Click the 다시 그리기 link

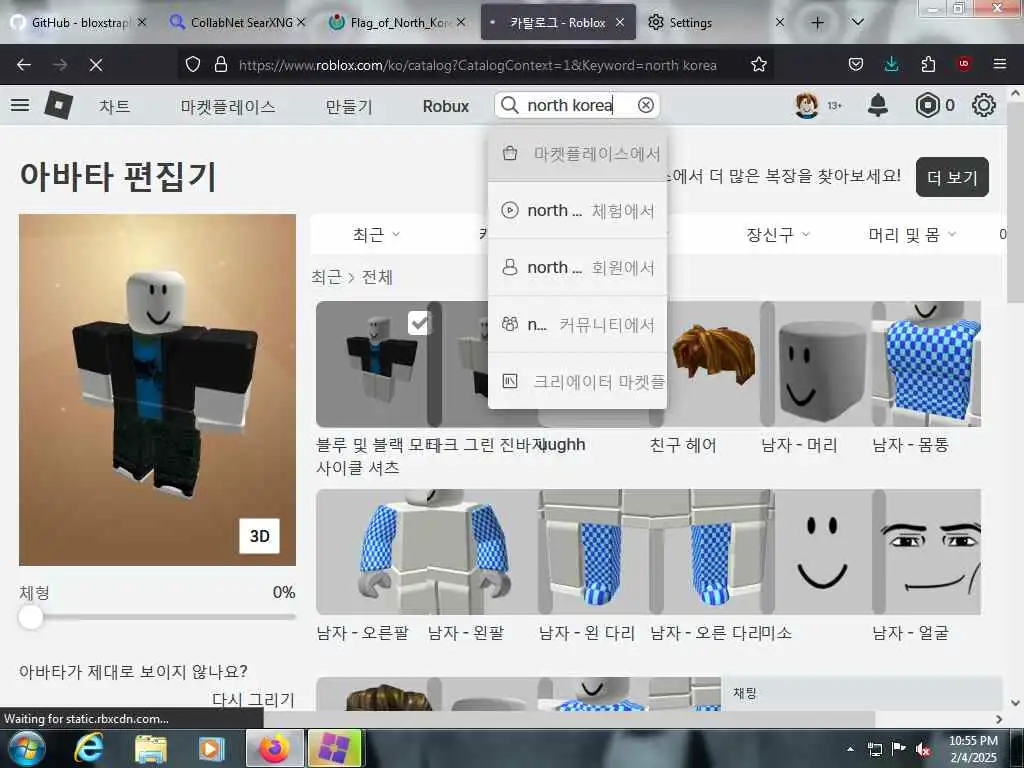(x=253, y=699)
